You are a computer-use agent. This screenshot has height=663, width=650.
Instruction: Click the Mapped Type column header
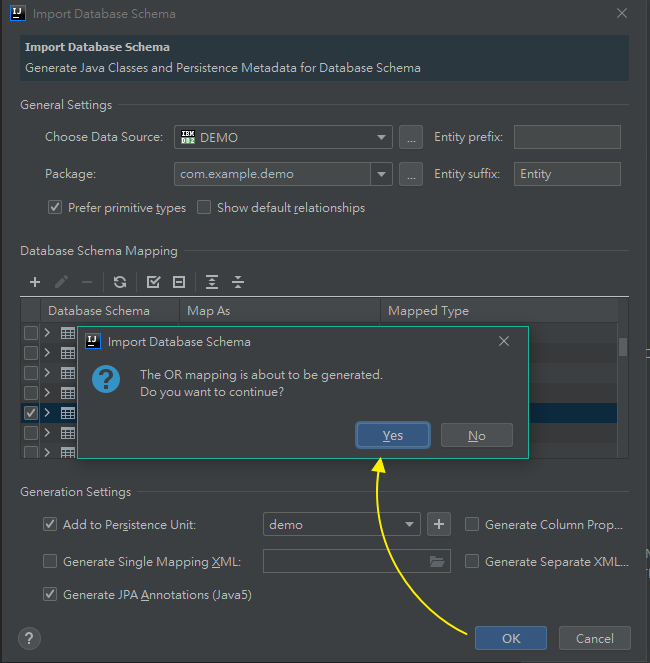point(428,311)
